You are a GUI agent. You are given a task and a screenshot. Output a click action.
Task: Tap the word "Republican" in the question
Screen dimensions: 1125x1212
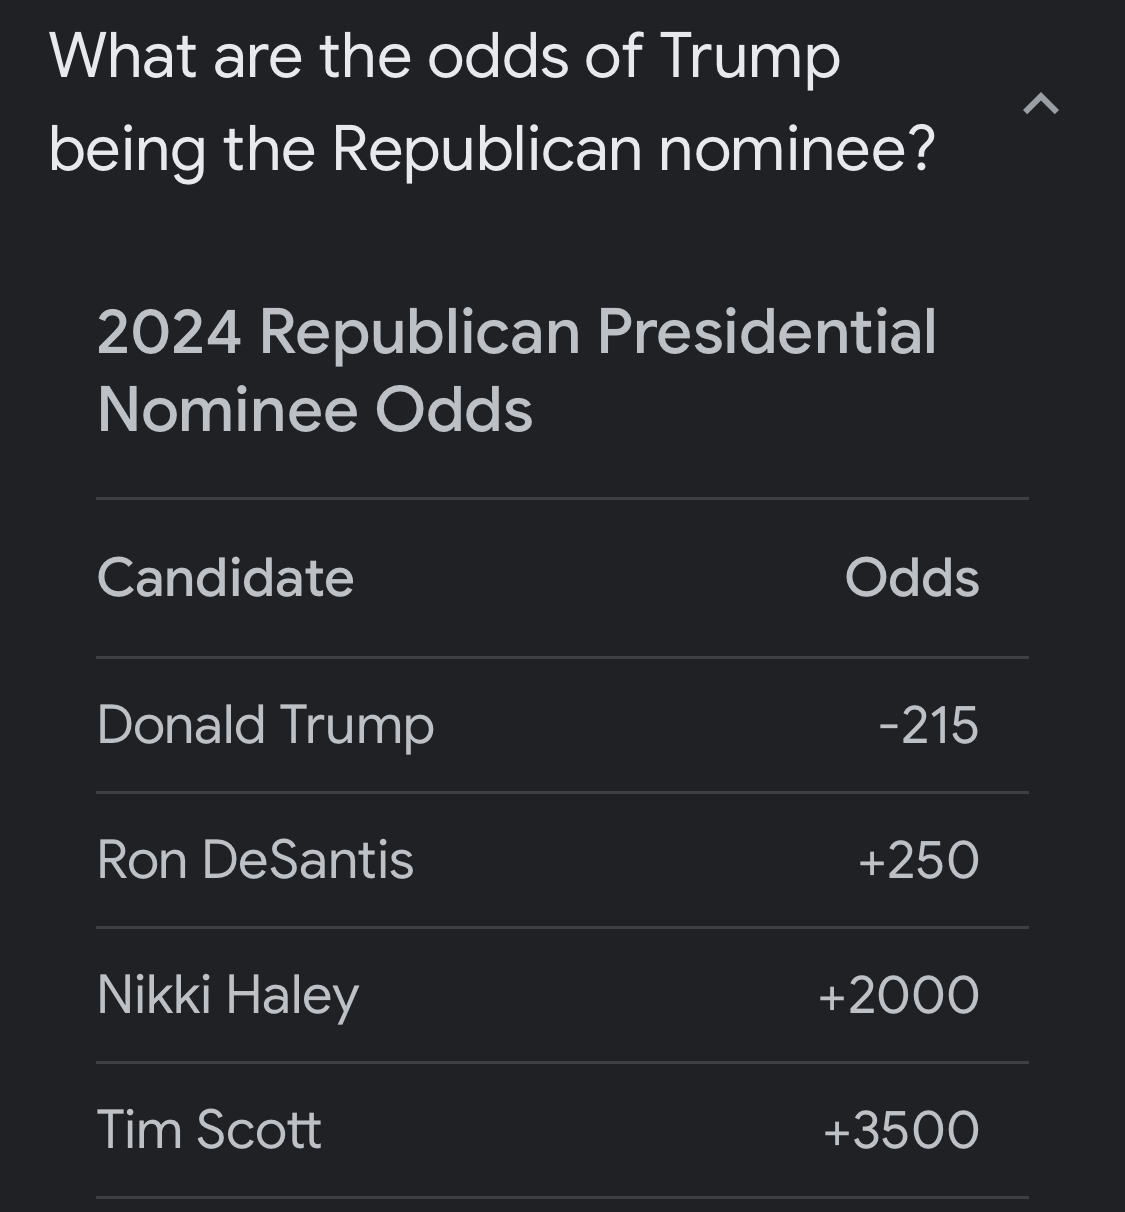(x=486, y=150)
